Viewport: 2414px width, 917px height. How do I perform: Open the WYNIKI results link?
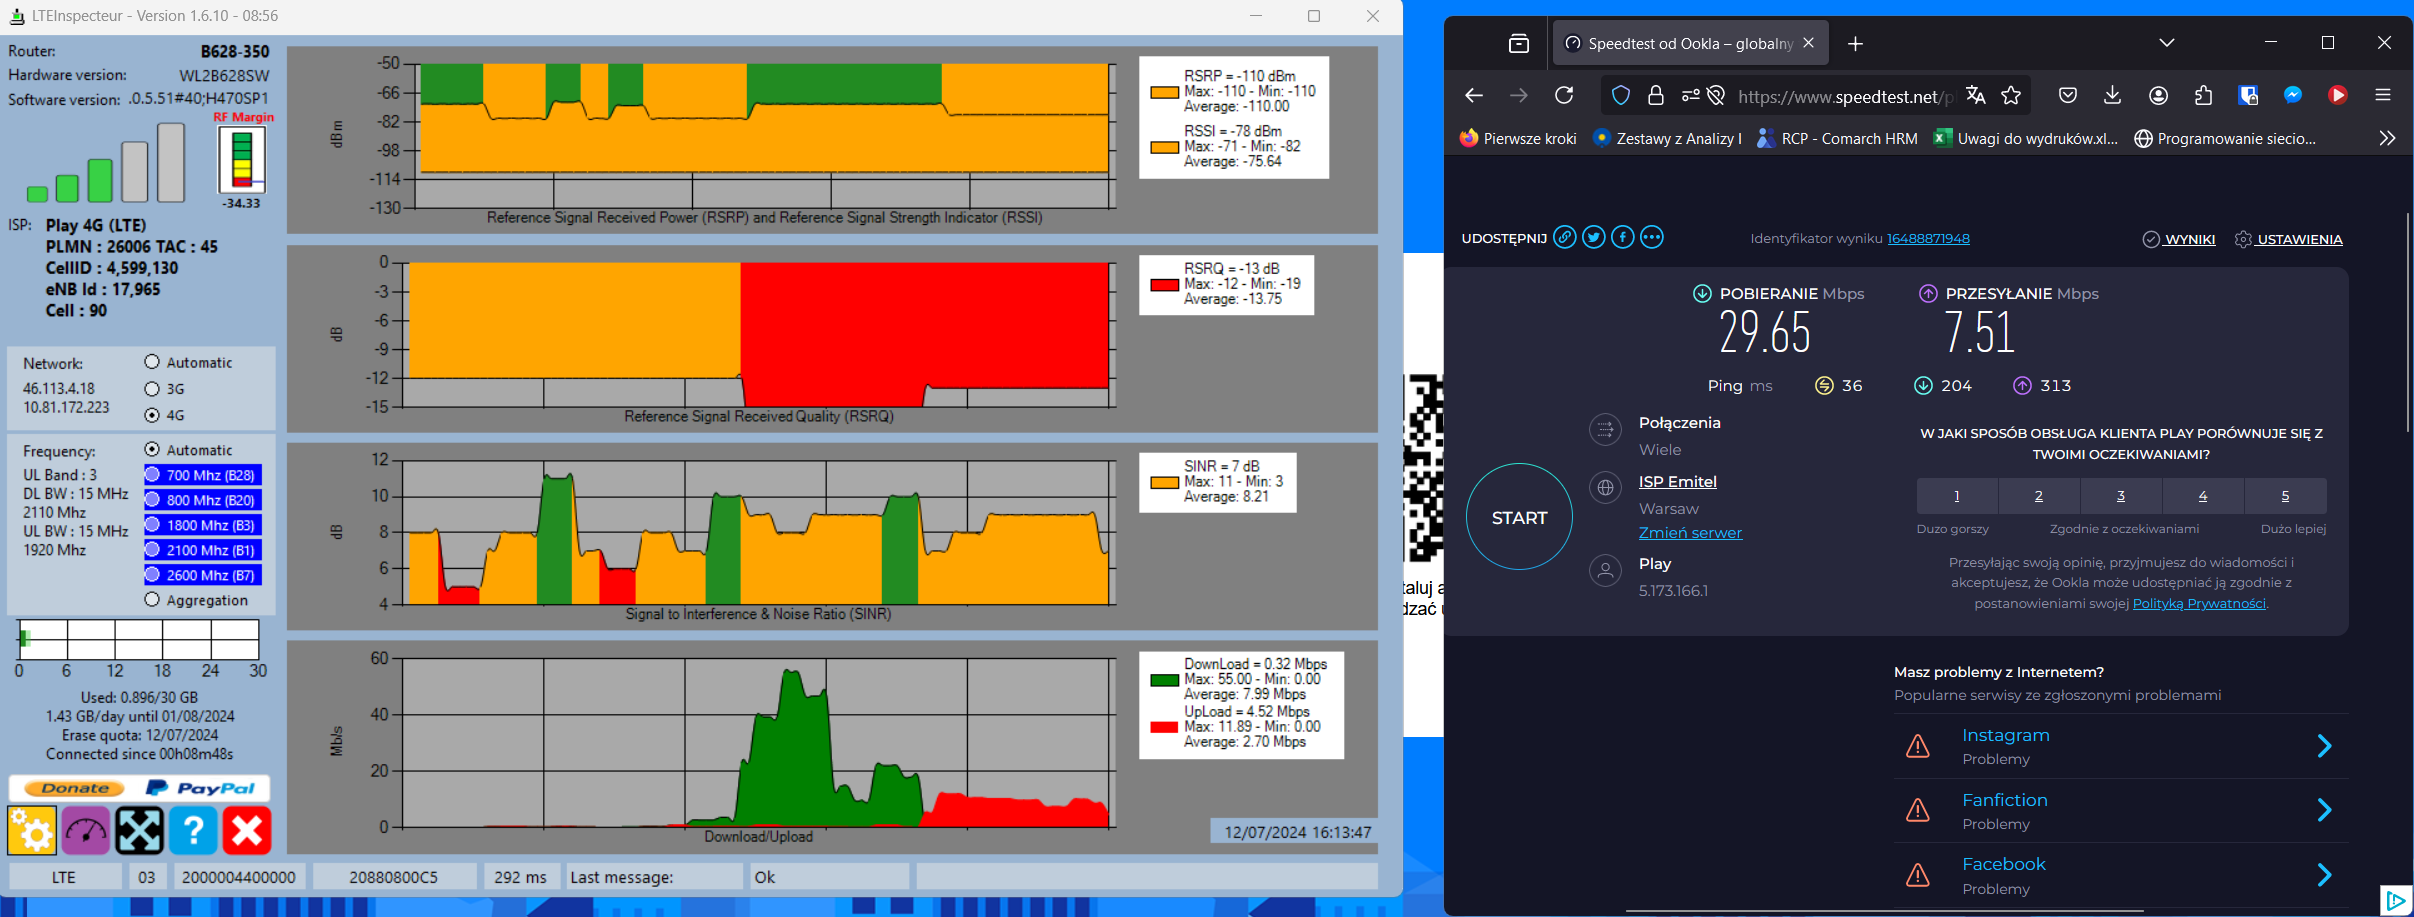pos(2179,239)
